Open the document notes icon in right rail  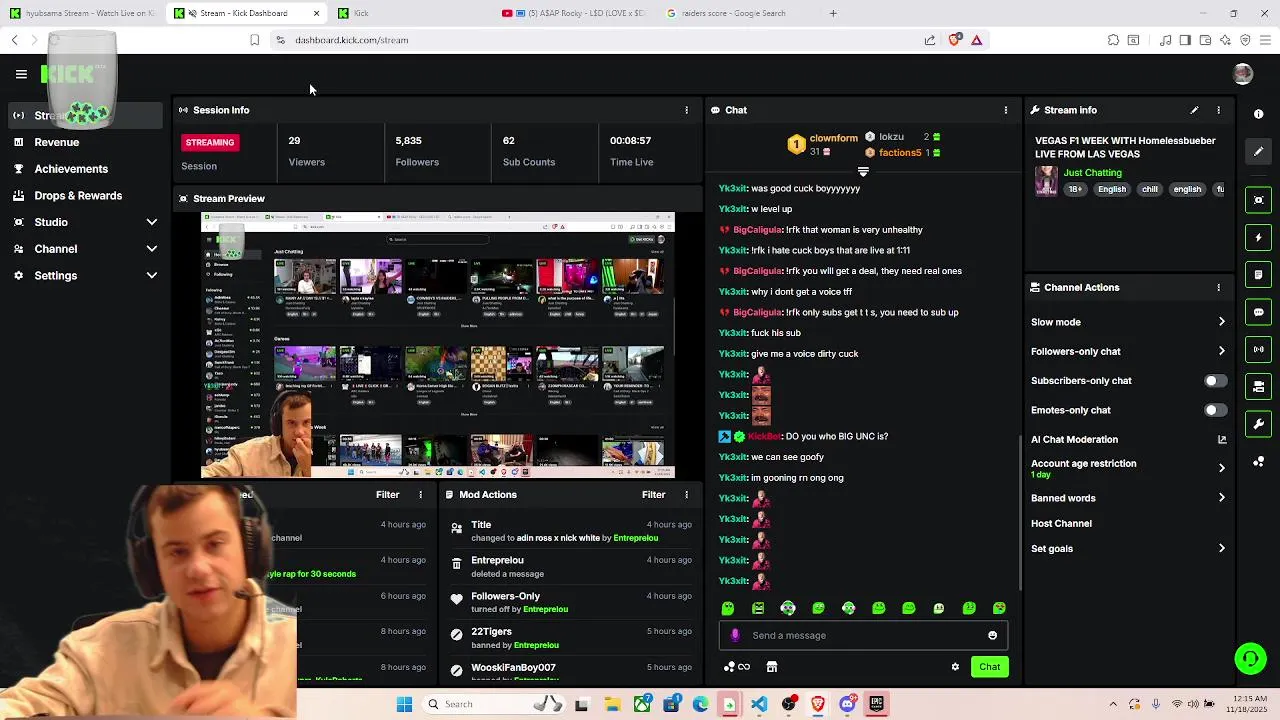(1259, 274)
